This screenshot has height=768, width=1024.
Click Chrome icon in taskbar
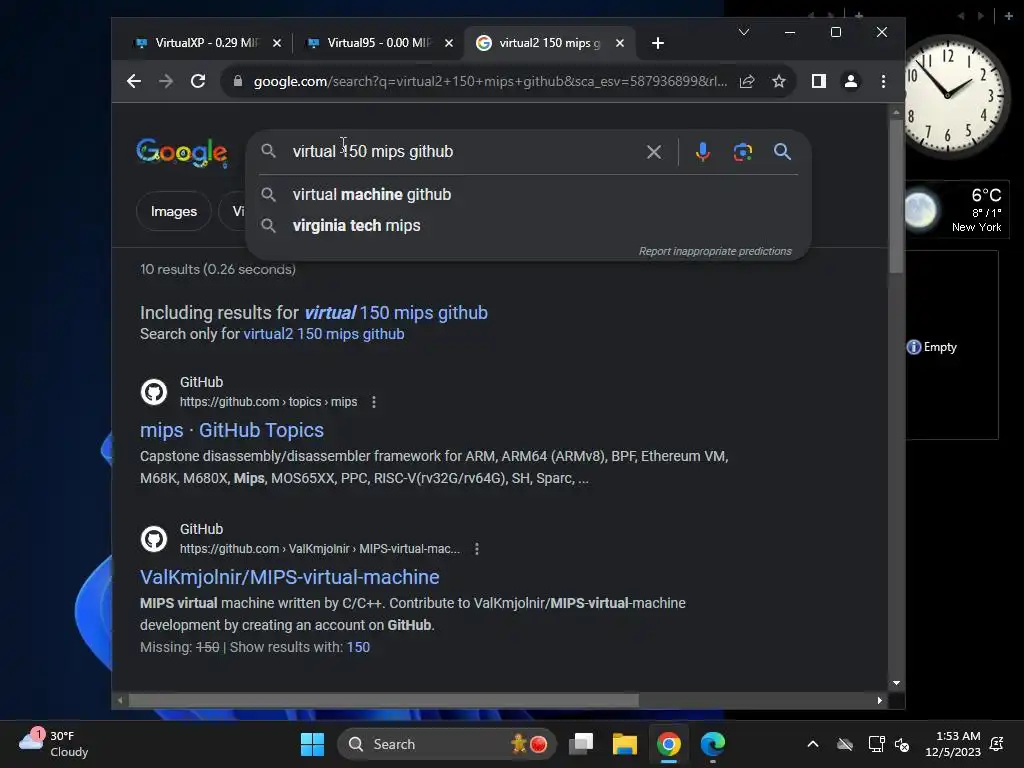click(x=669, y=744)
